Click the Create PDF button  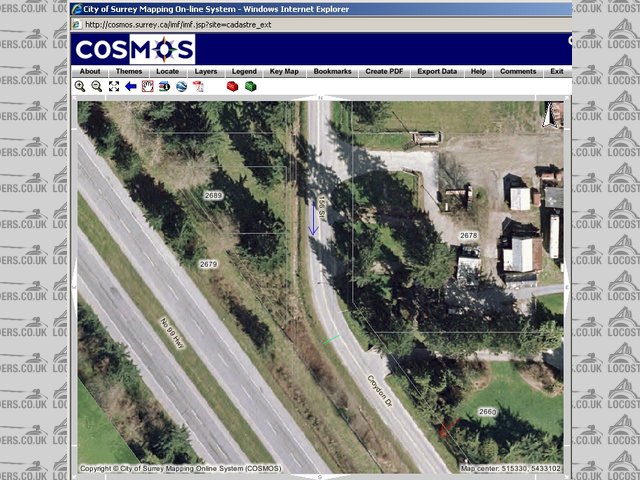click(x=385, y=72)
